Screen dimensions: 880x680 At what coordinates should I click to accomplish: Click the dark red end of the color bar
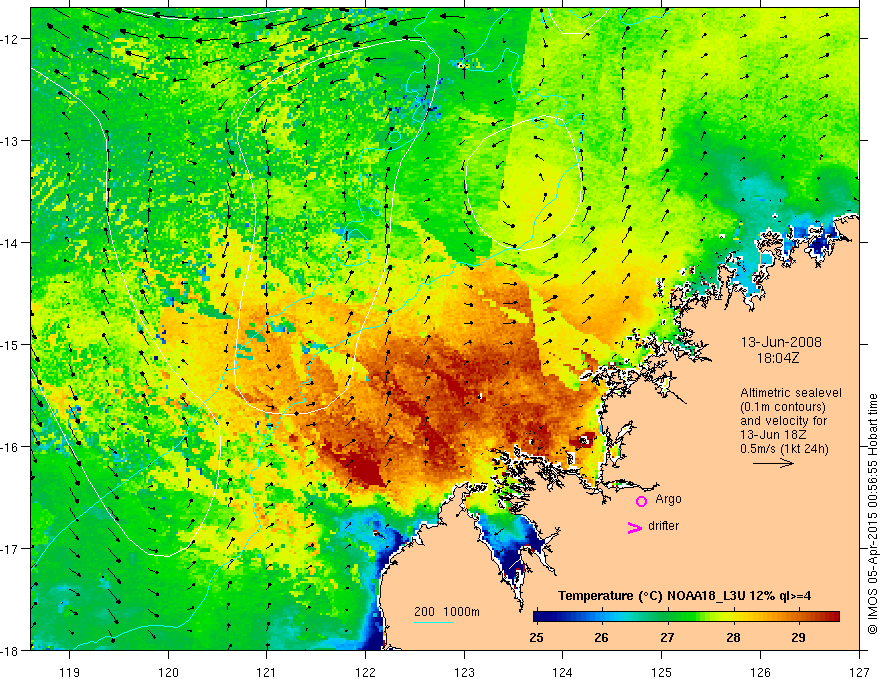click(x=833, y=616)
